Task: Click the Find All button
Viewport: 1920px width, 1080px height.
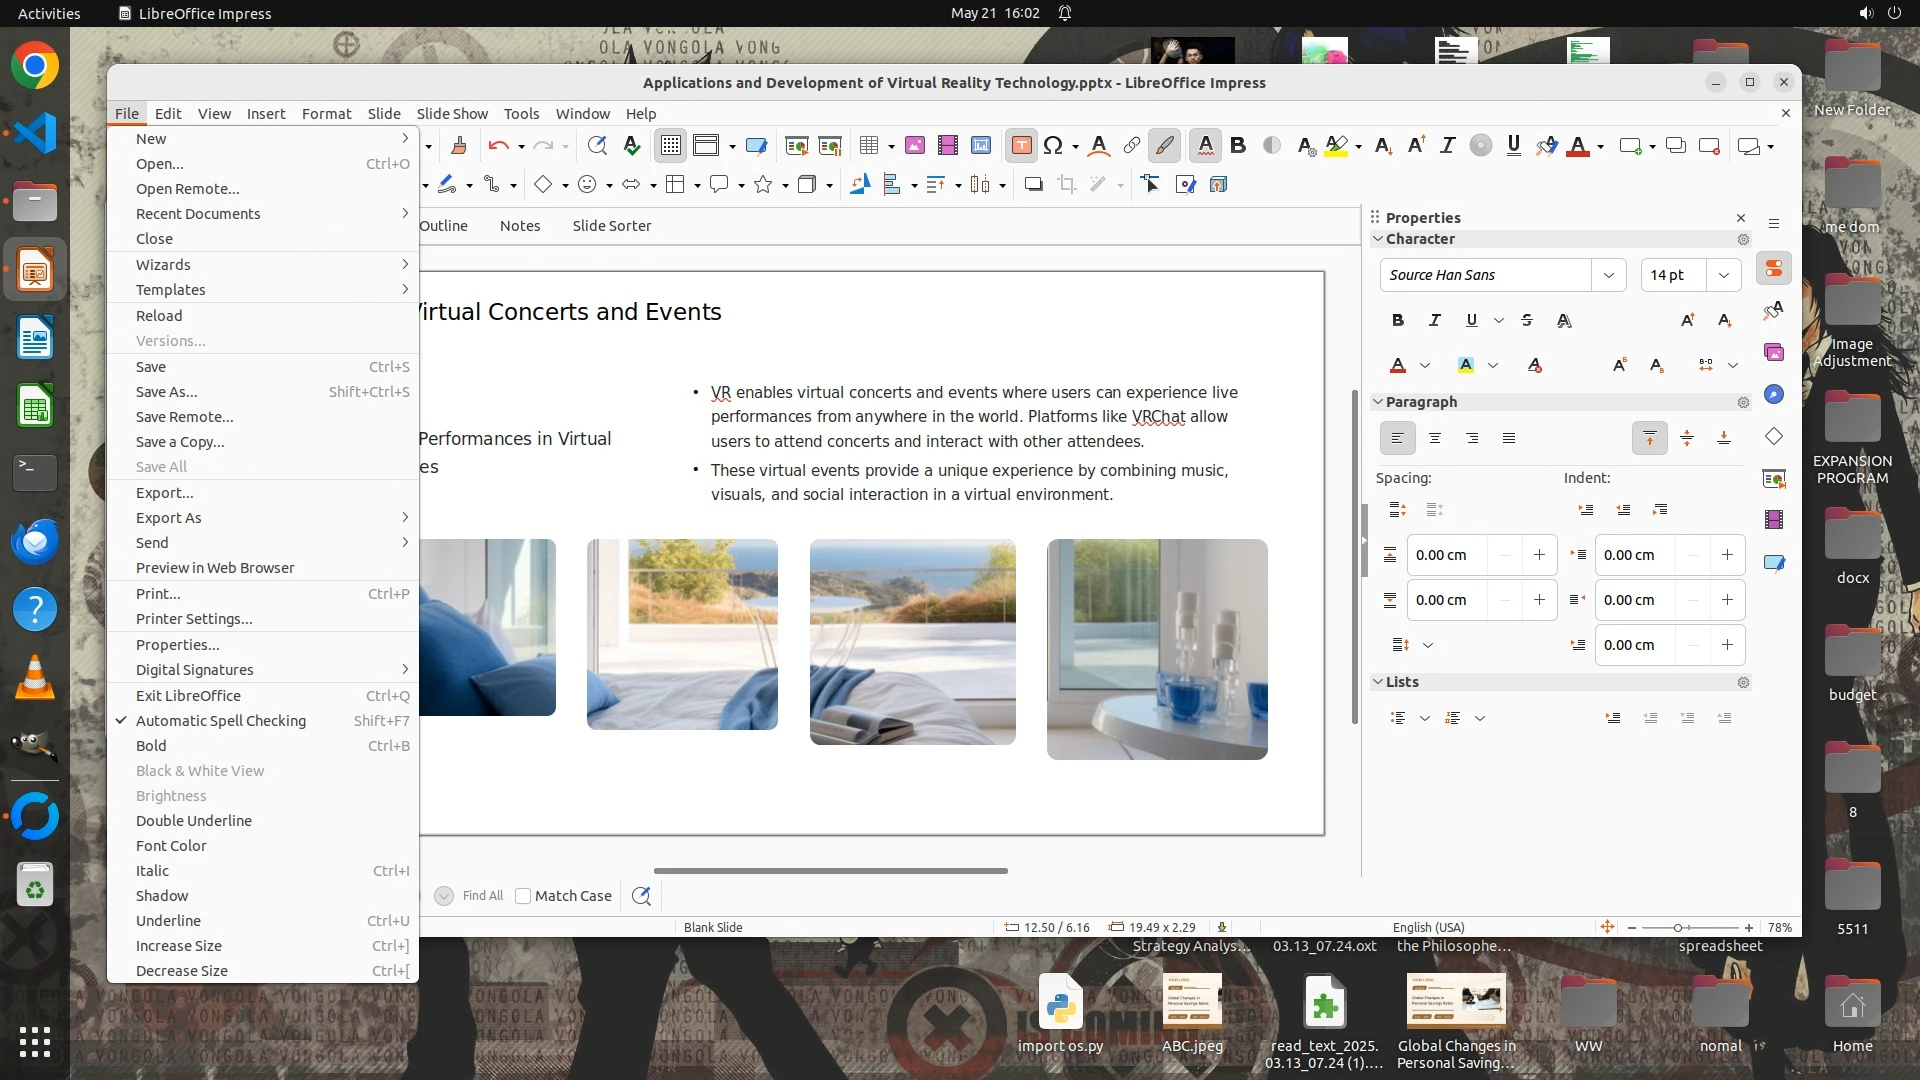Action: (x=482, y=896)
